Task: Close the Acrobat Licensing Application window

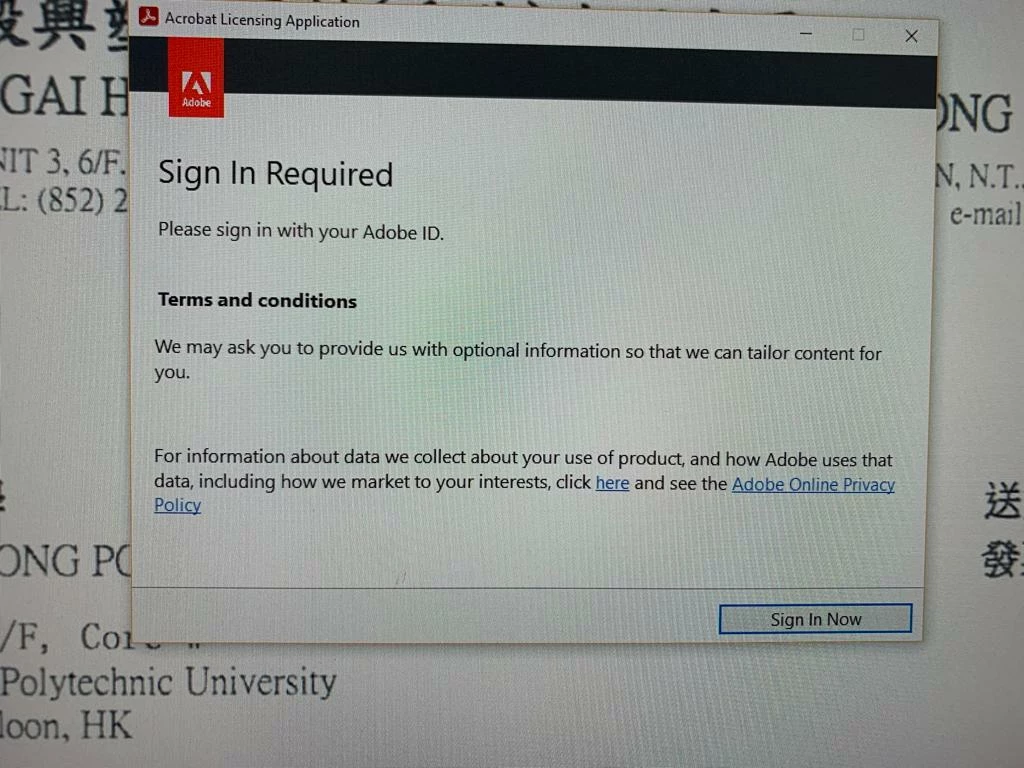Action: coord(912,36)
